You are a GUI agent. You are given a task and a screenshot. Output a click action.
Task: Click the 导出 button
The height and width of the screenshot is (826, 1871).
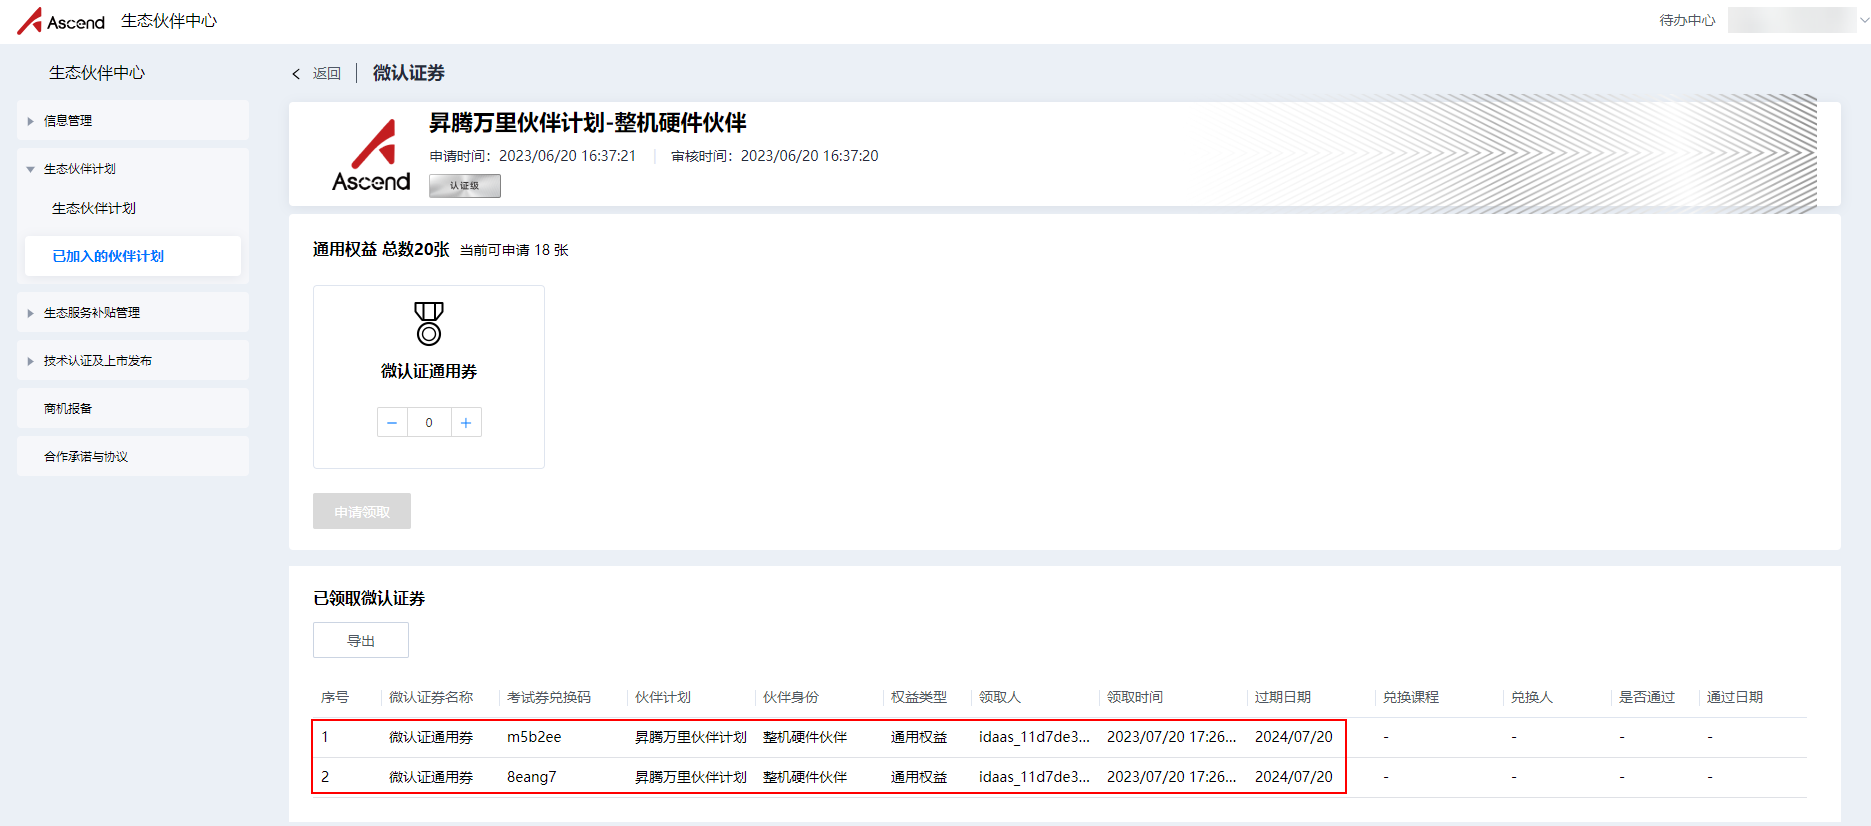point(361,640)
